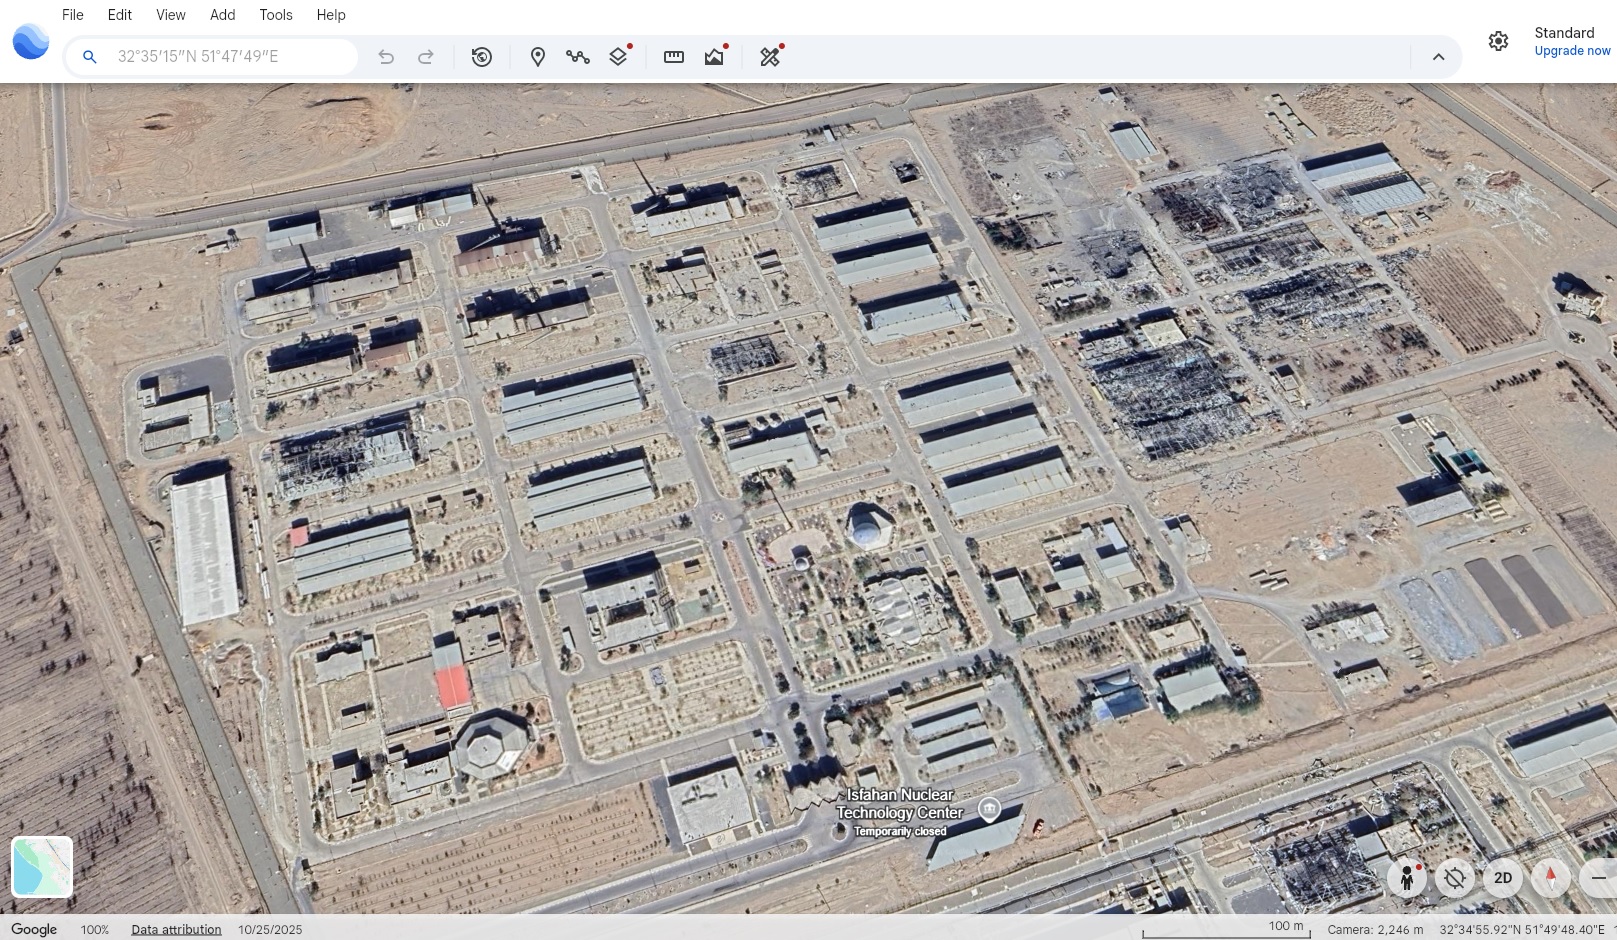Click the search magnifier icon

tap(90, 57)
